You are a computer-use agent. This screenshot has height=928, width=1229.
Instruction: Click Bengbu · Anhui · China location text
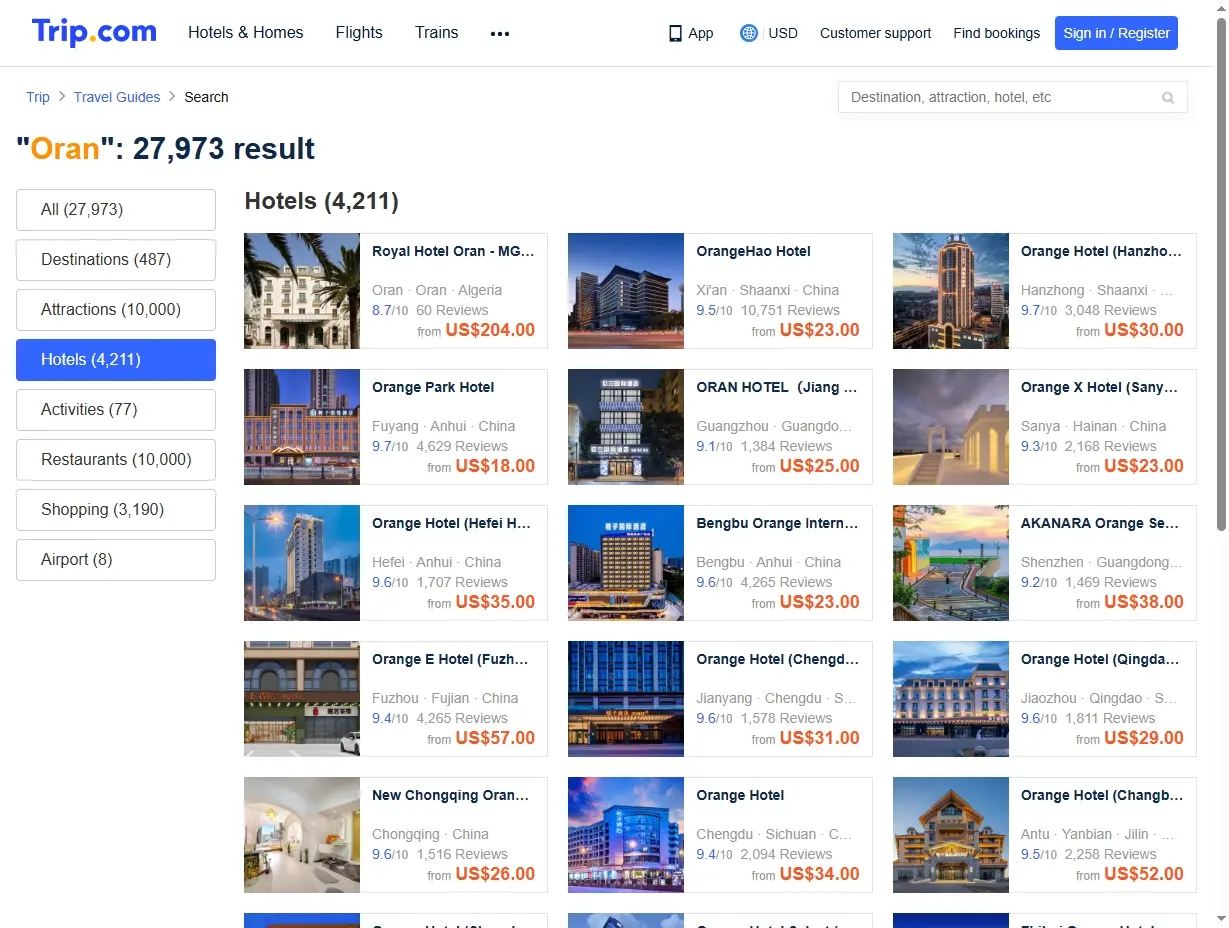click(x=769, y=562)
